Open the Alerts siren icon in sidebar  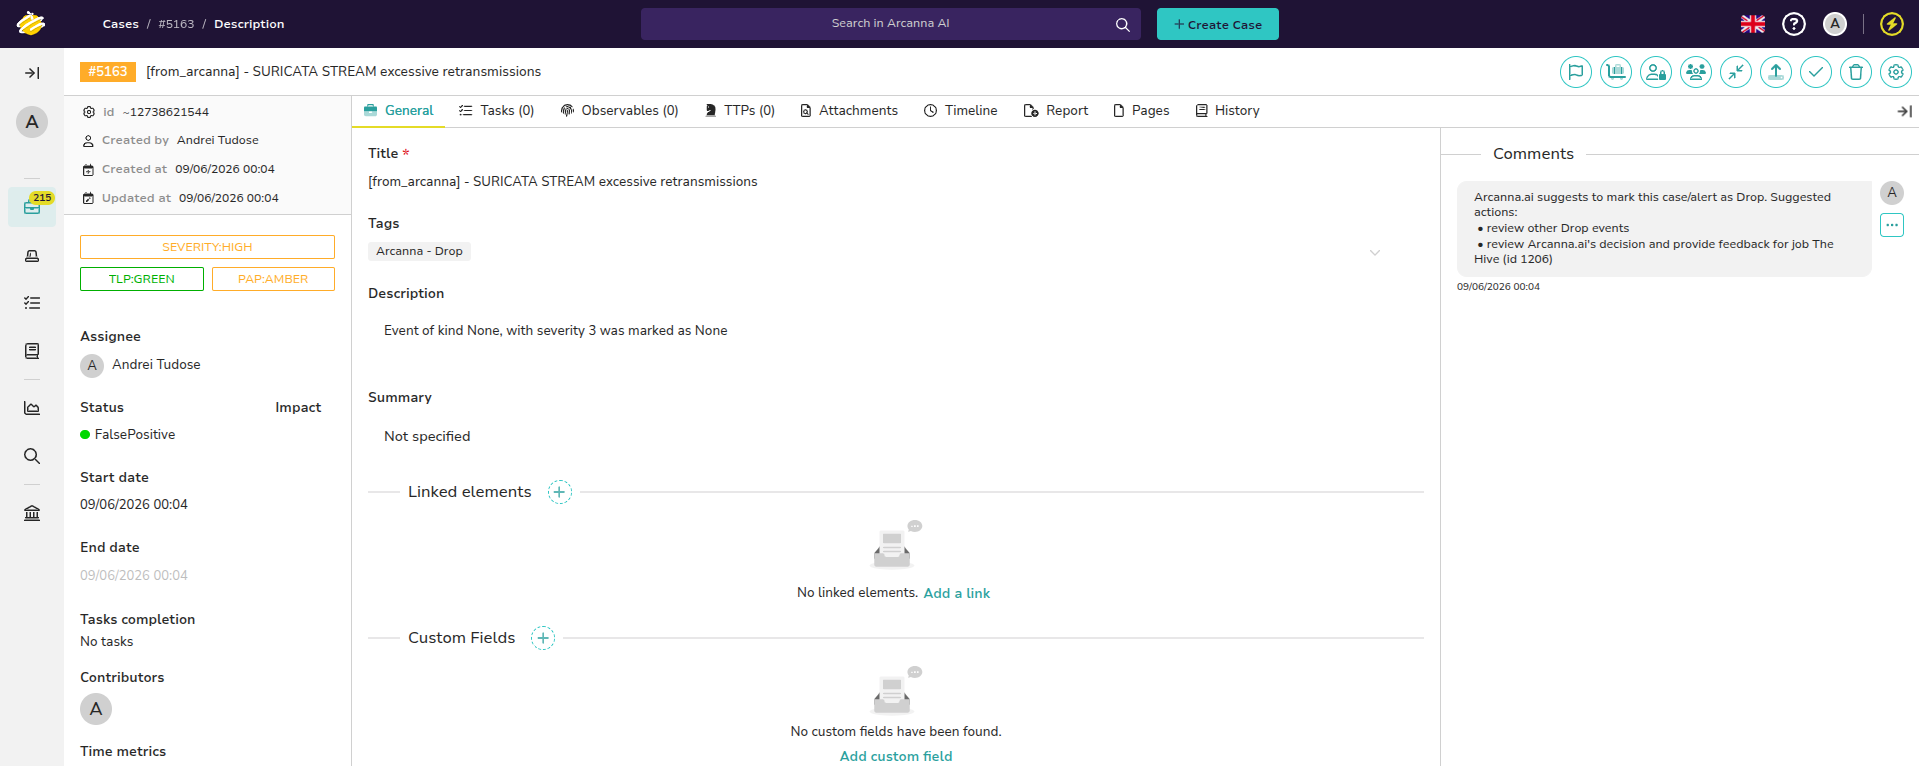pyautogui.click(x=32, y=256)
